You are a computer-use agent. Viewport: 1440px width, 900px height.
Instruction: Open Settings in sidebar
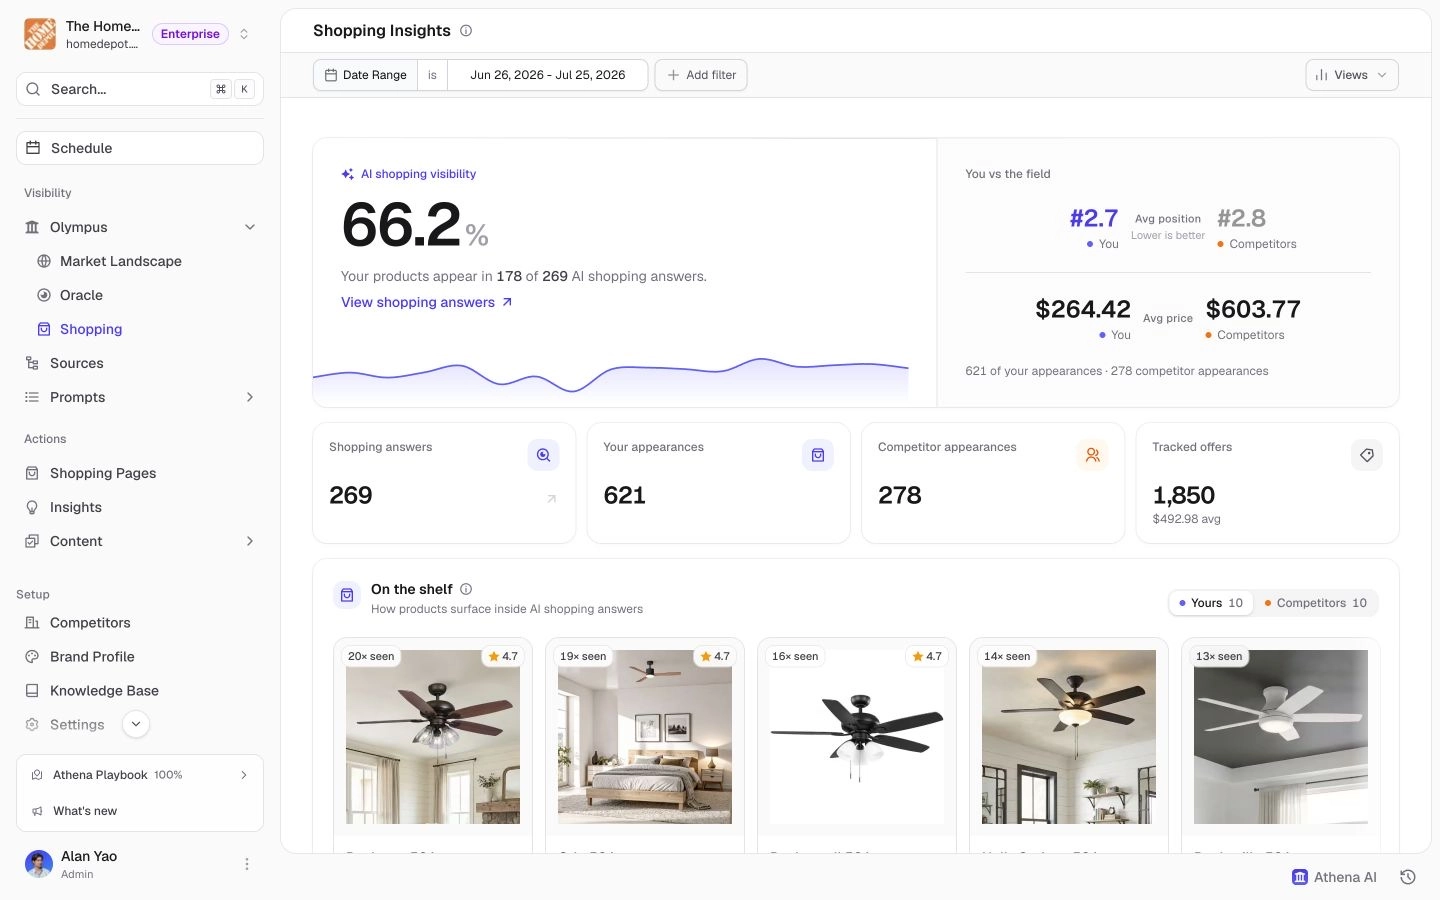point(77,724)
